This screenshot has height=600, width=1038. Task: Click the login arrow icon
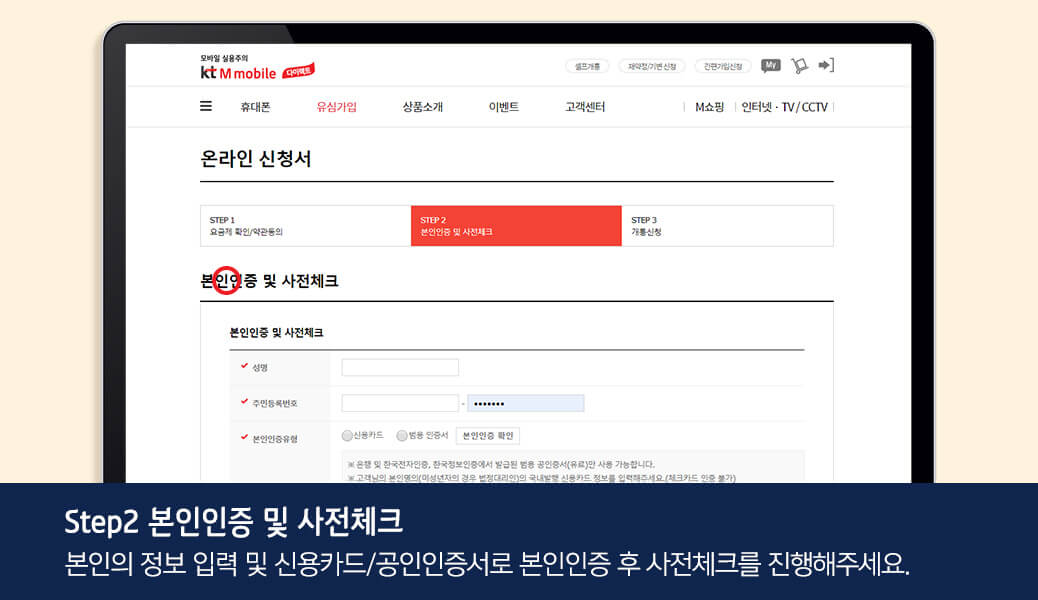click(826, 65)
